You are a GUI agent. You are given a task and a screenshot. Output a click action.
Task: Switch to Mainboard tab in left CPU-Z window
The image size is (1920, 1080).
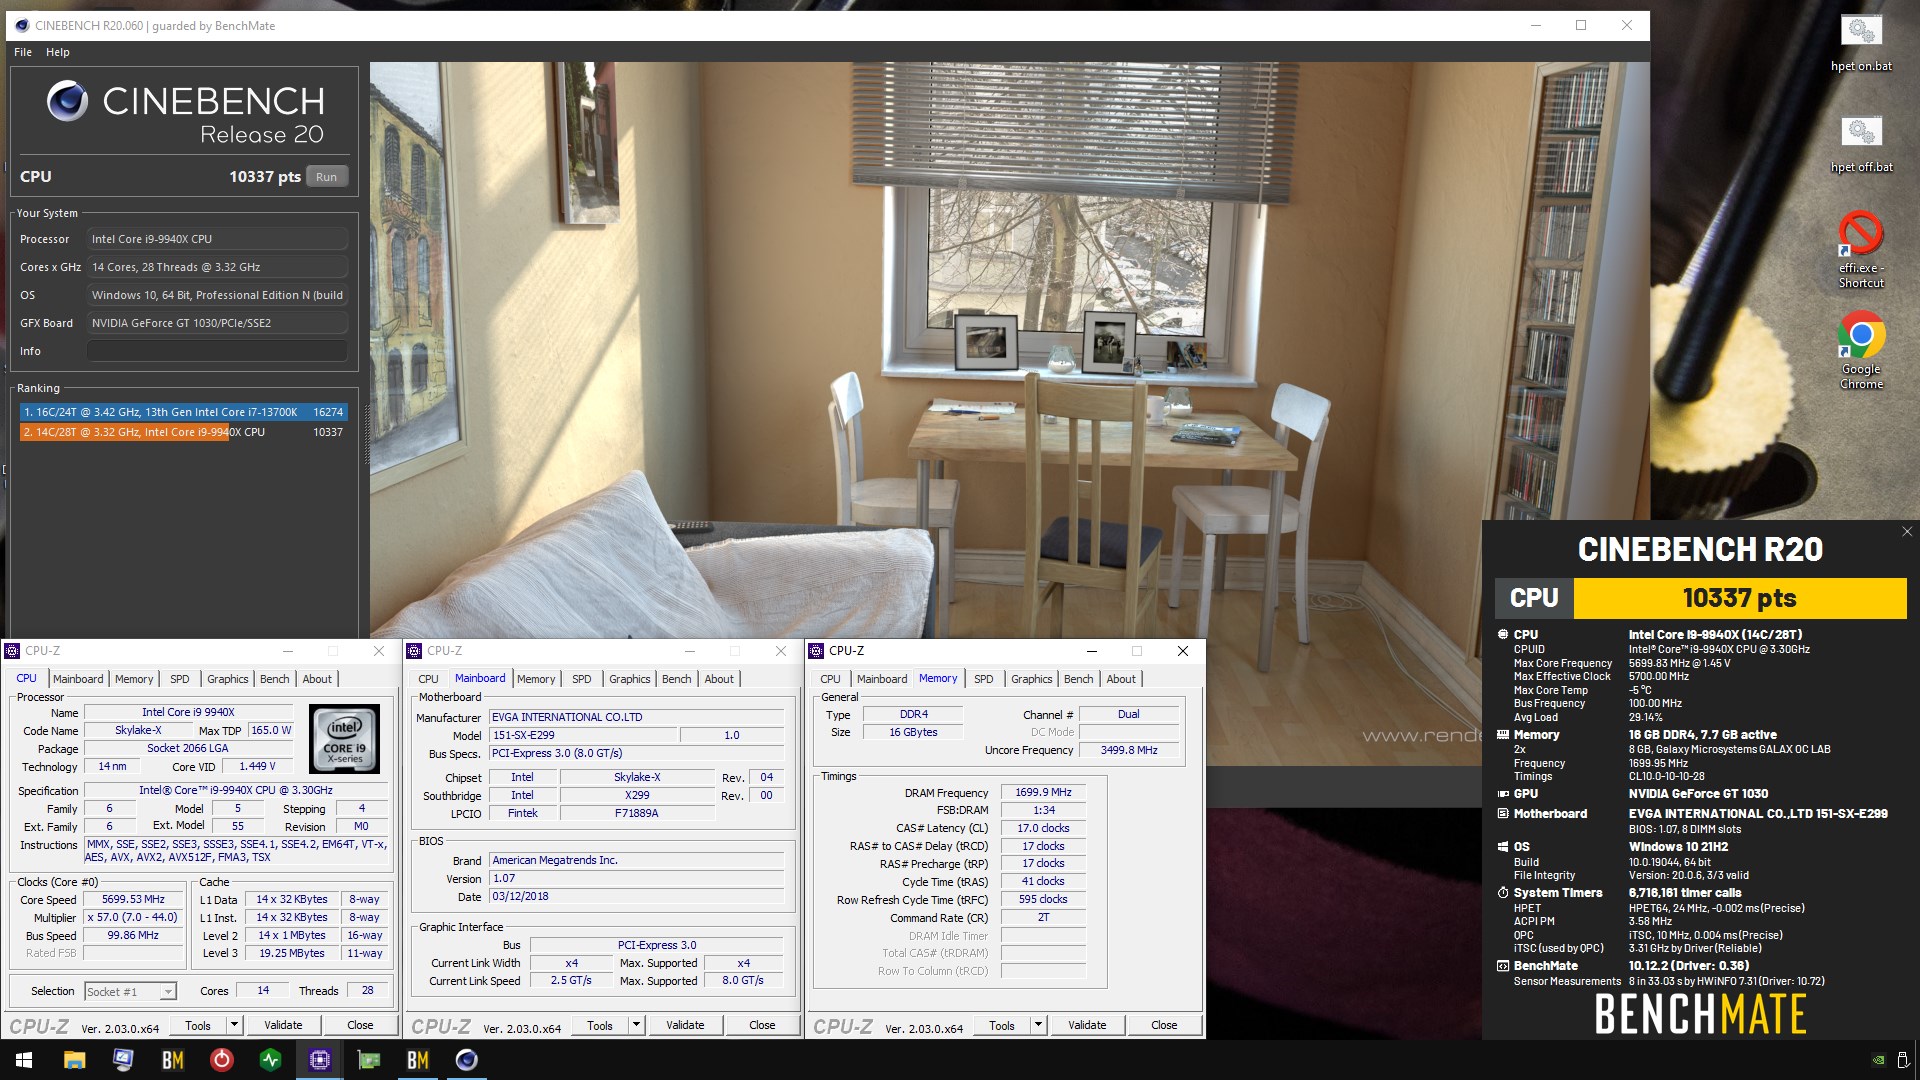point(78,679)
